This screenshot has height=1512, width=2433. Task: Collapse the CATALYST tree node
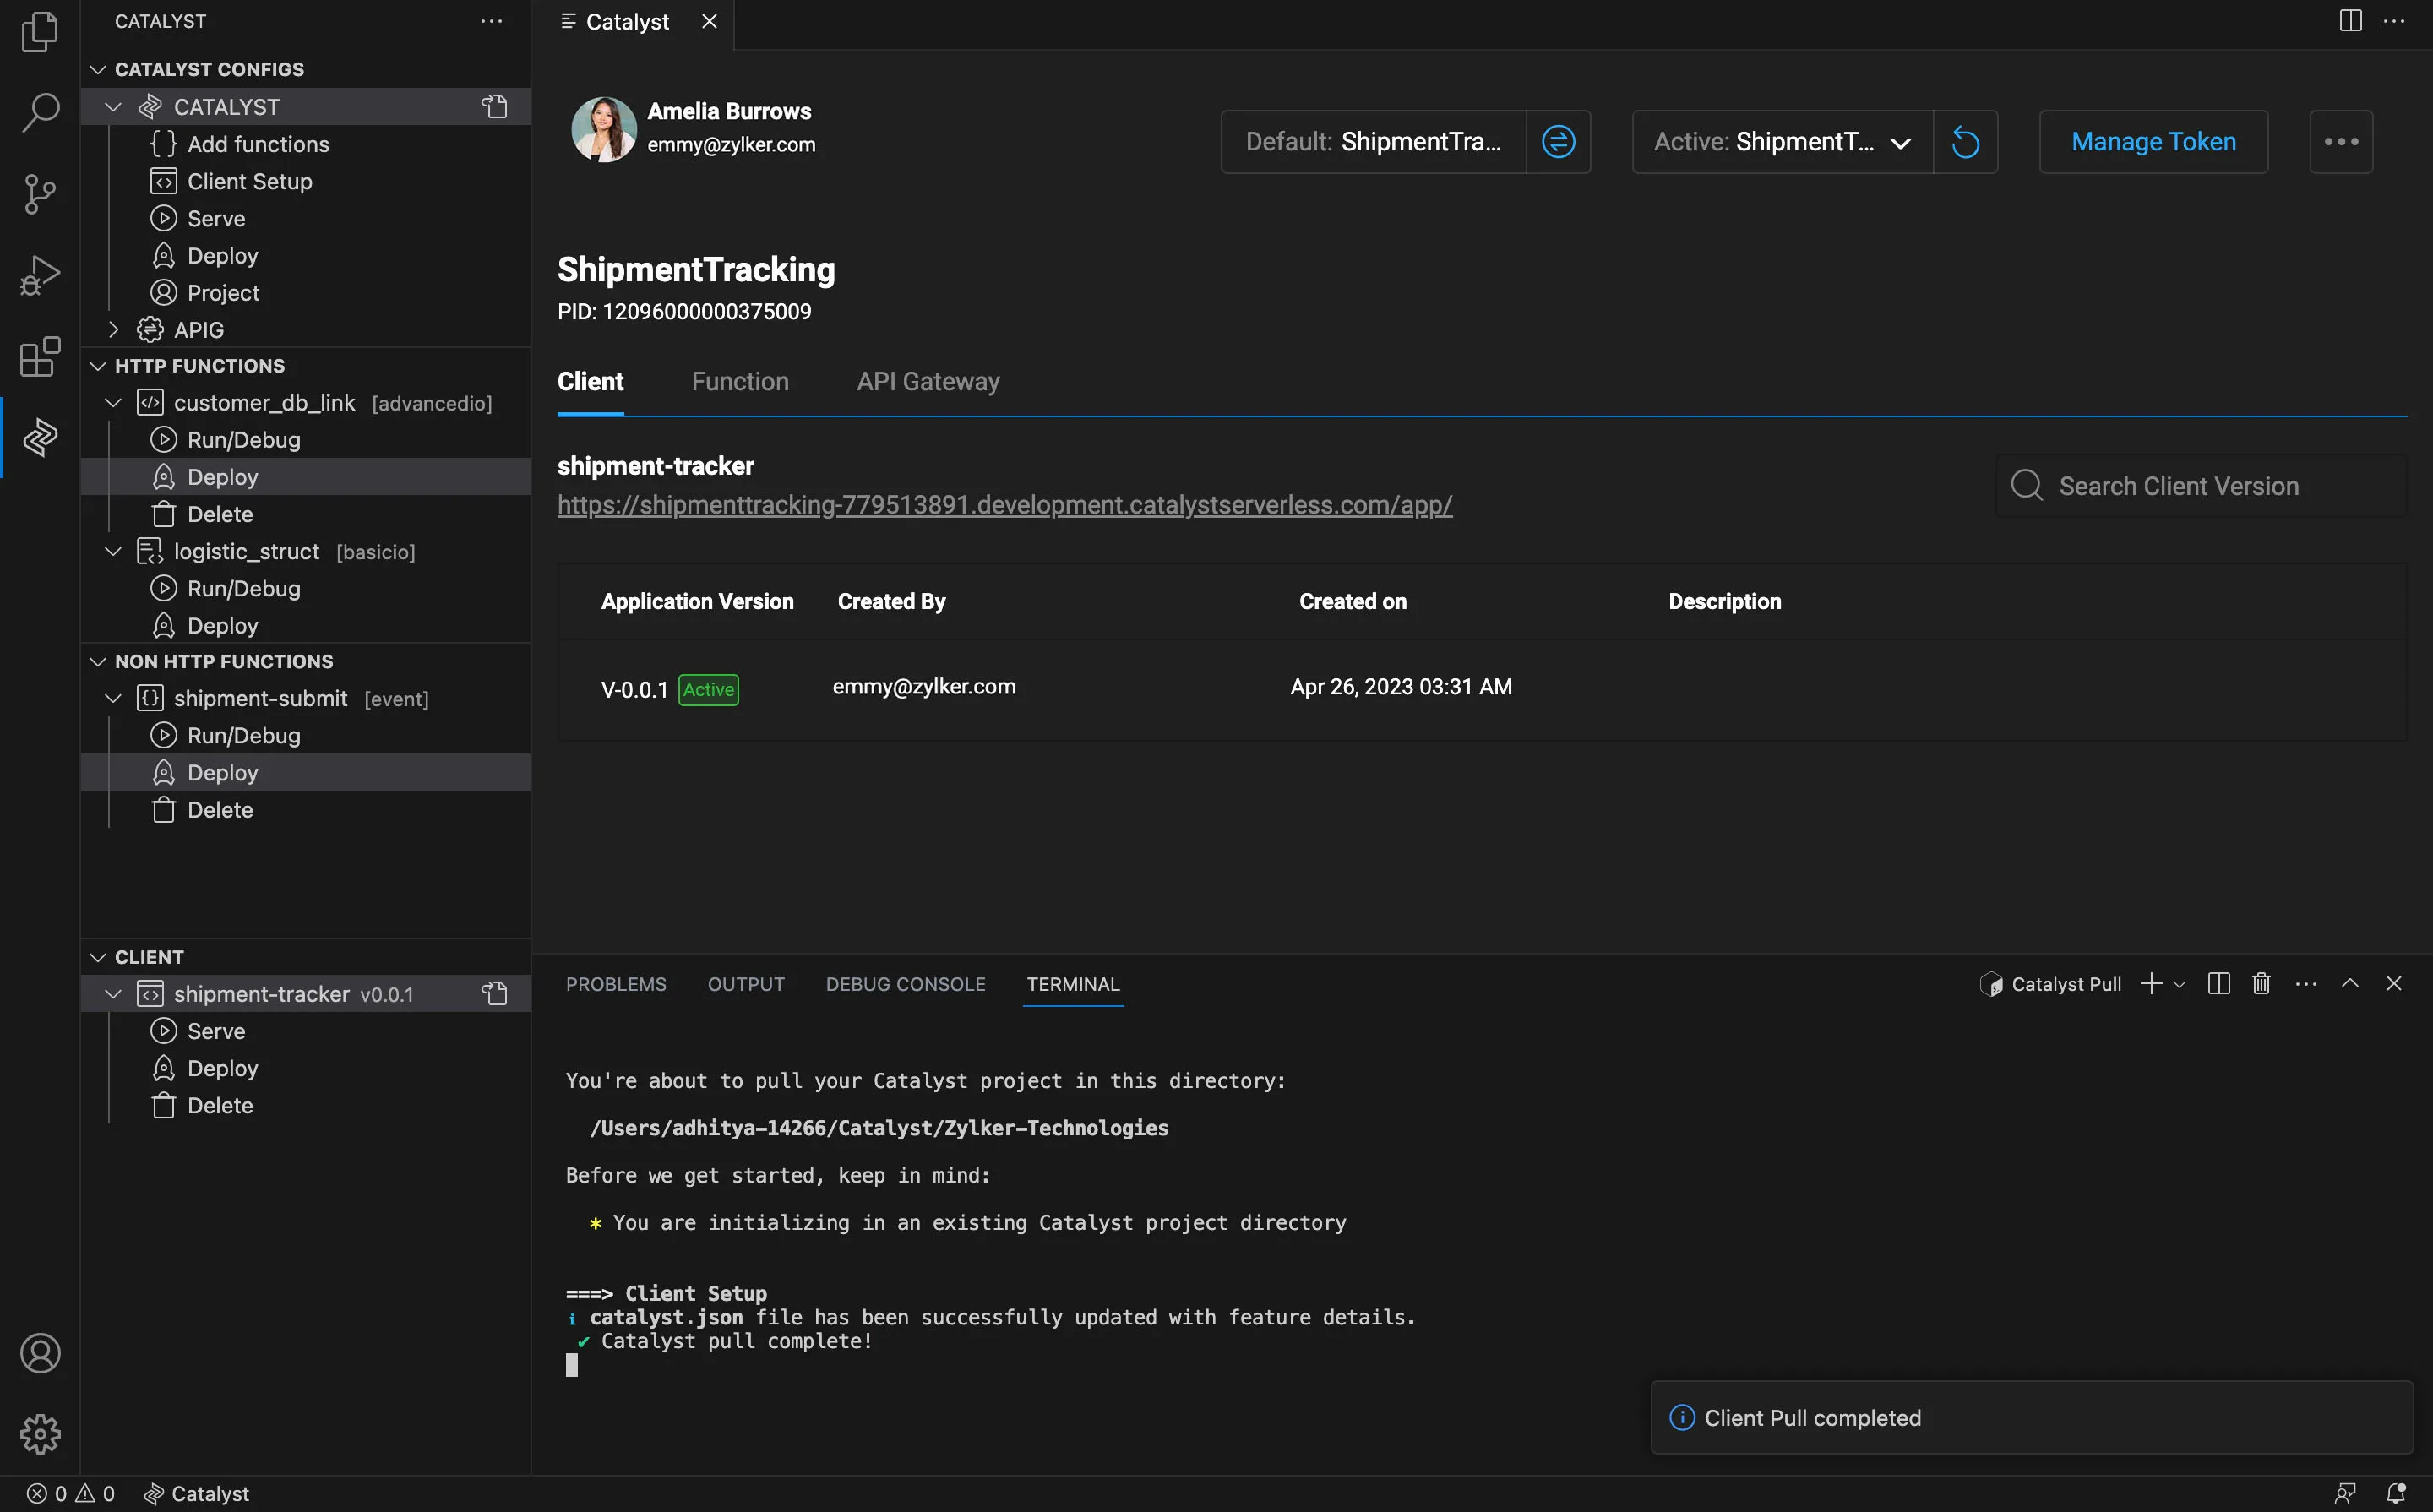(113, 106)
